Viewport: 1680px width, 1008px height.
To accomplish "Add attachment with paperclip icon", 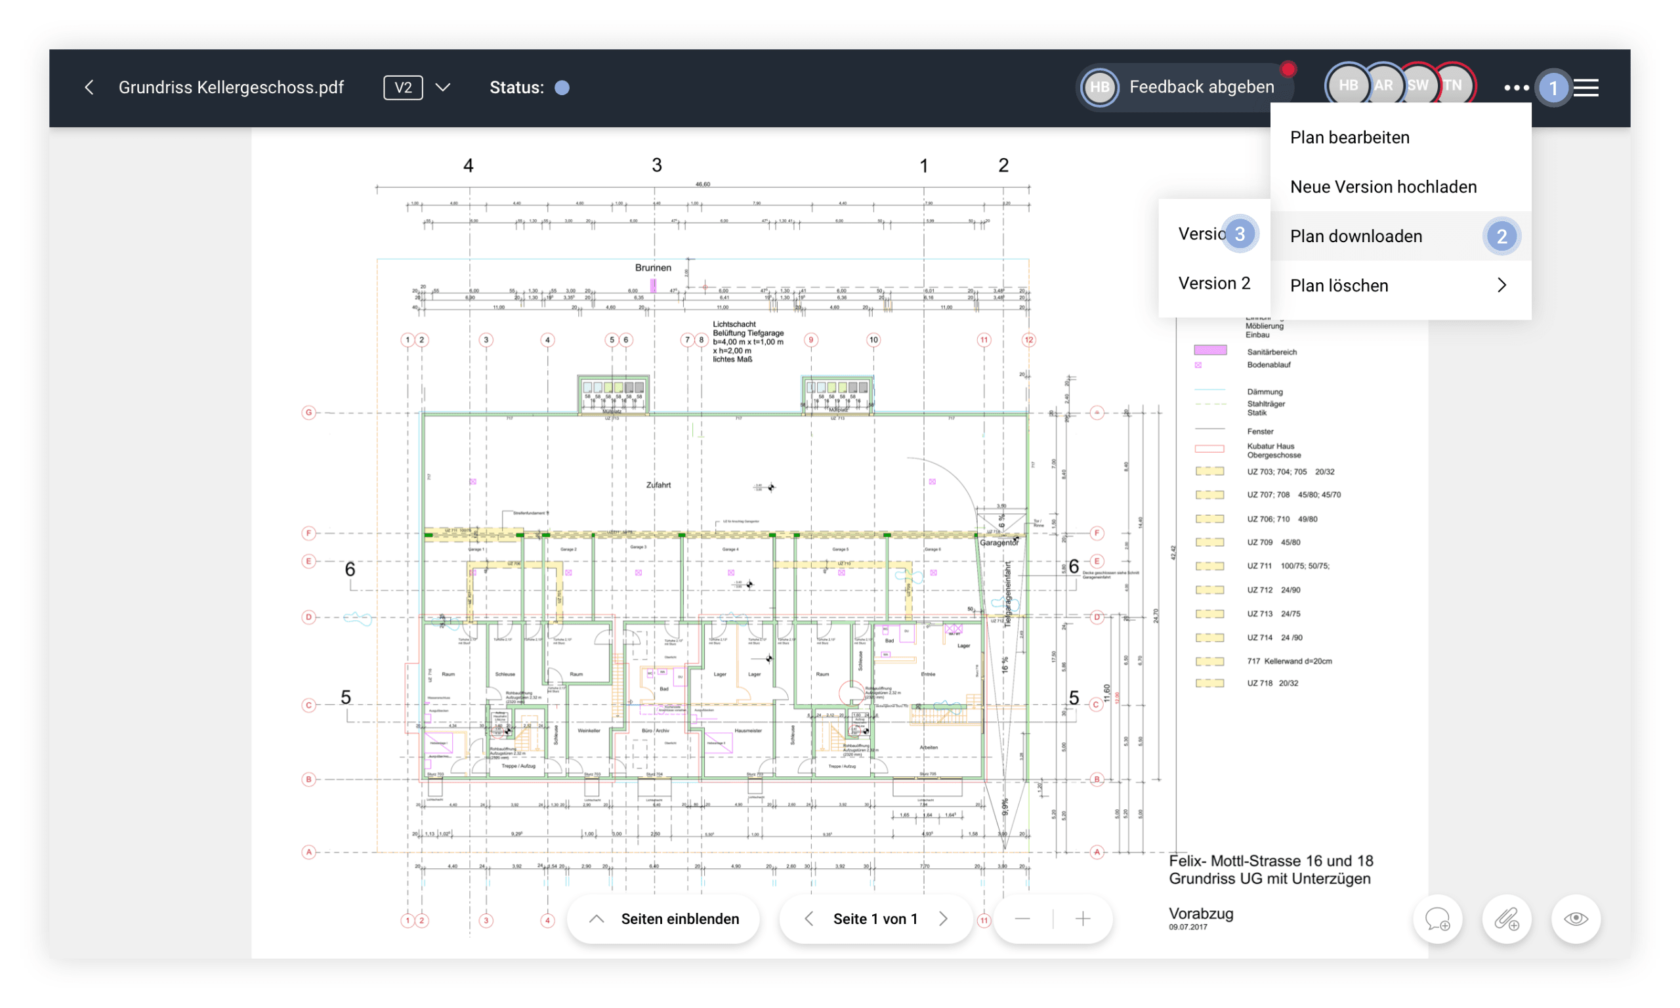I will point(1507,919).
